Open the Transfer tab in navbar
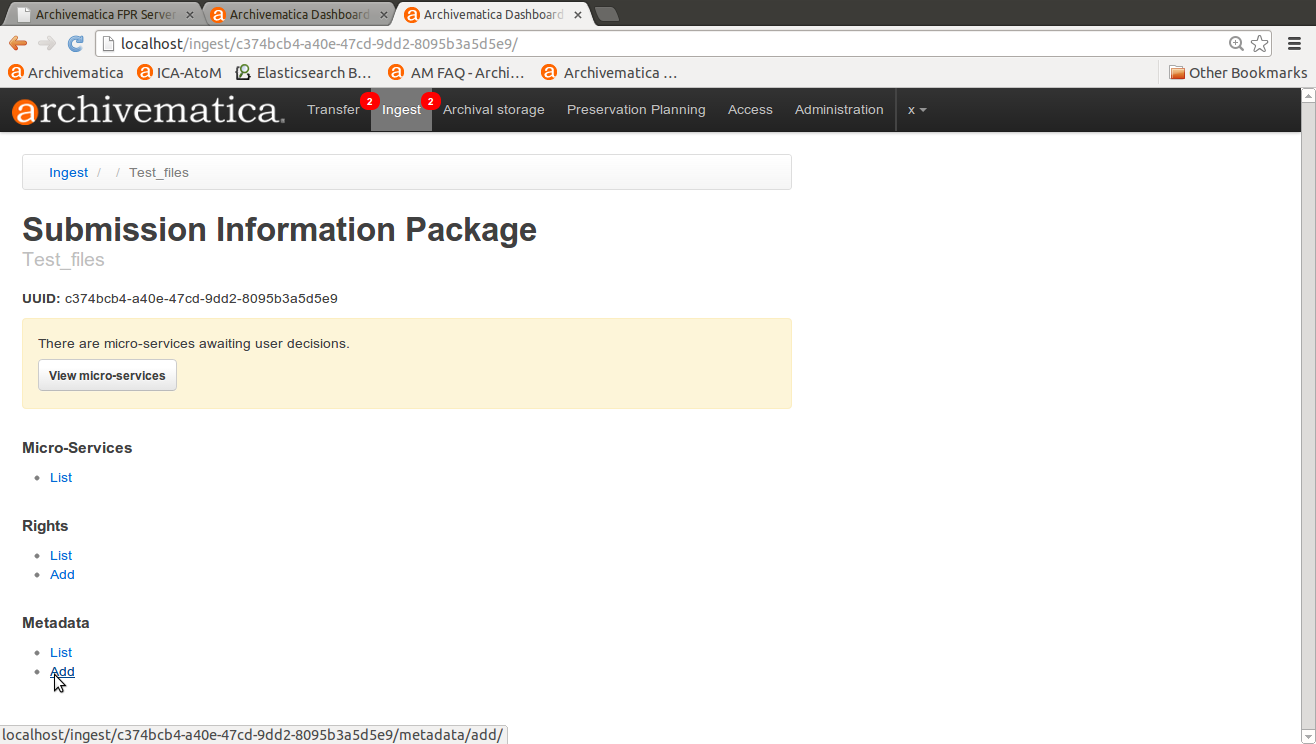The image size is (1316, 744). click(x=333, y=110)
